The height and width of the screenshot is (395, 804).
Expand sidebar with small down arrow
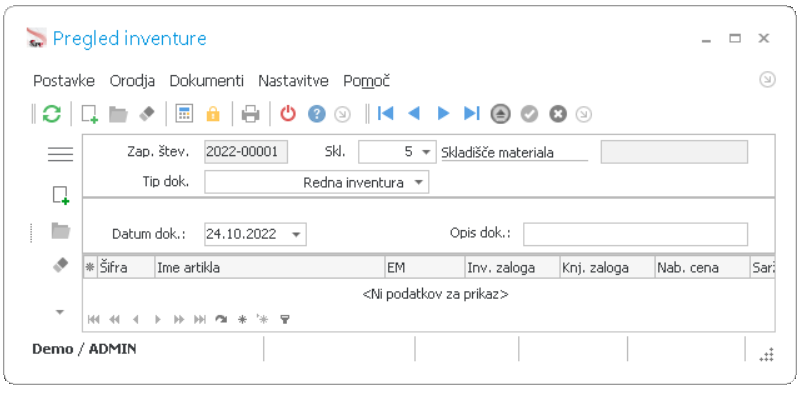60,311
